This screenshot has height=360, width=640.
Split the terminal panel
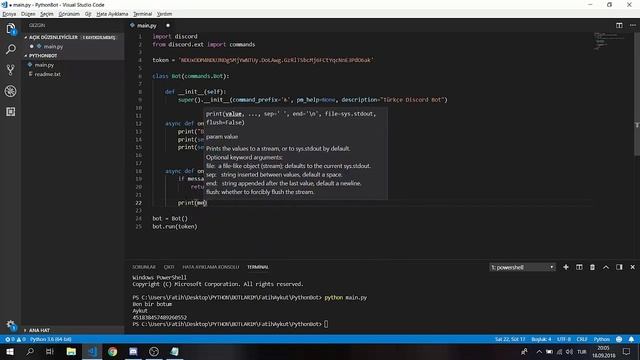coord(579,267)
